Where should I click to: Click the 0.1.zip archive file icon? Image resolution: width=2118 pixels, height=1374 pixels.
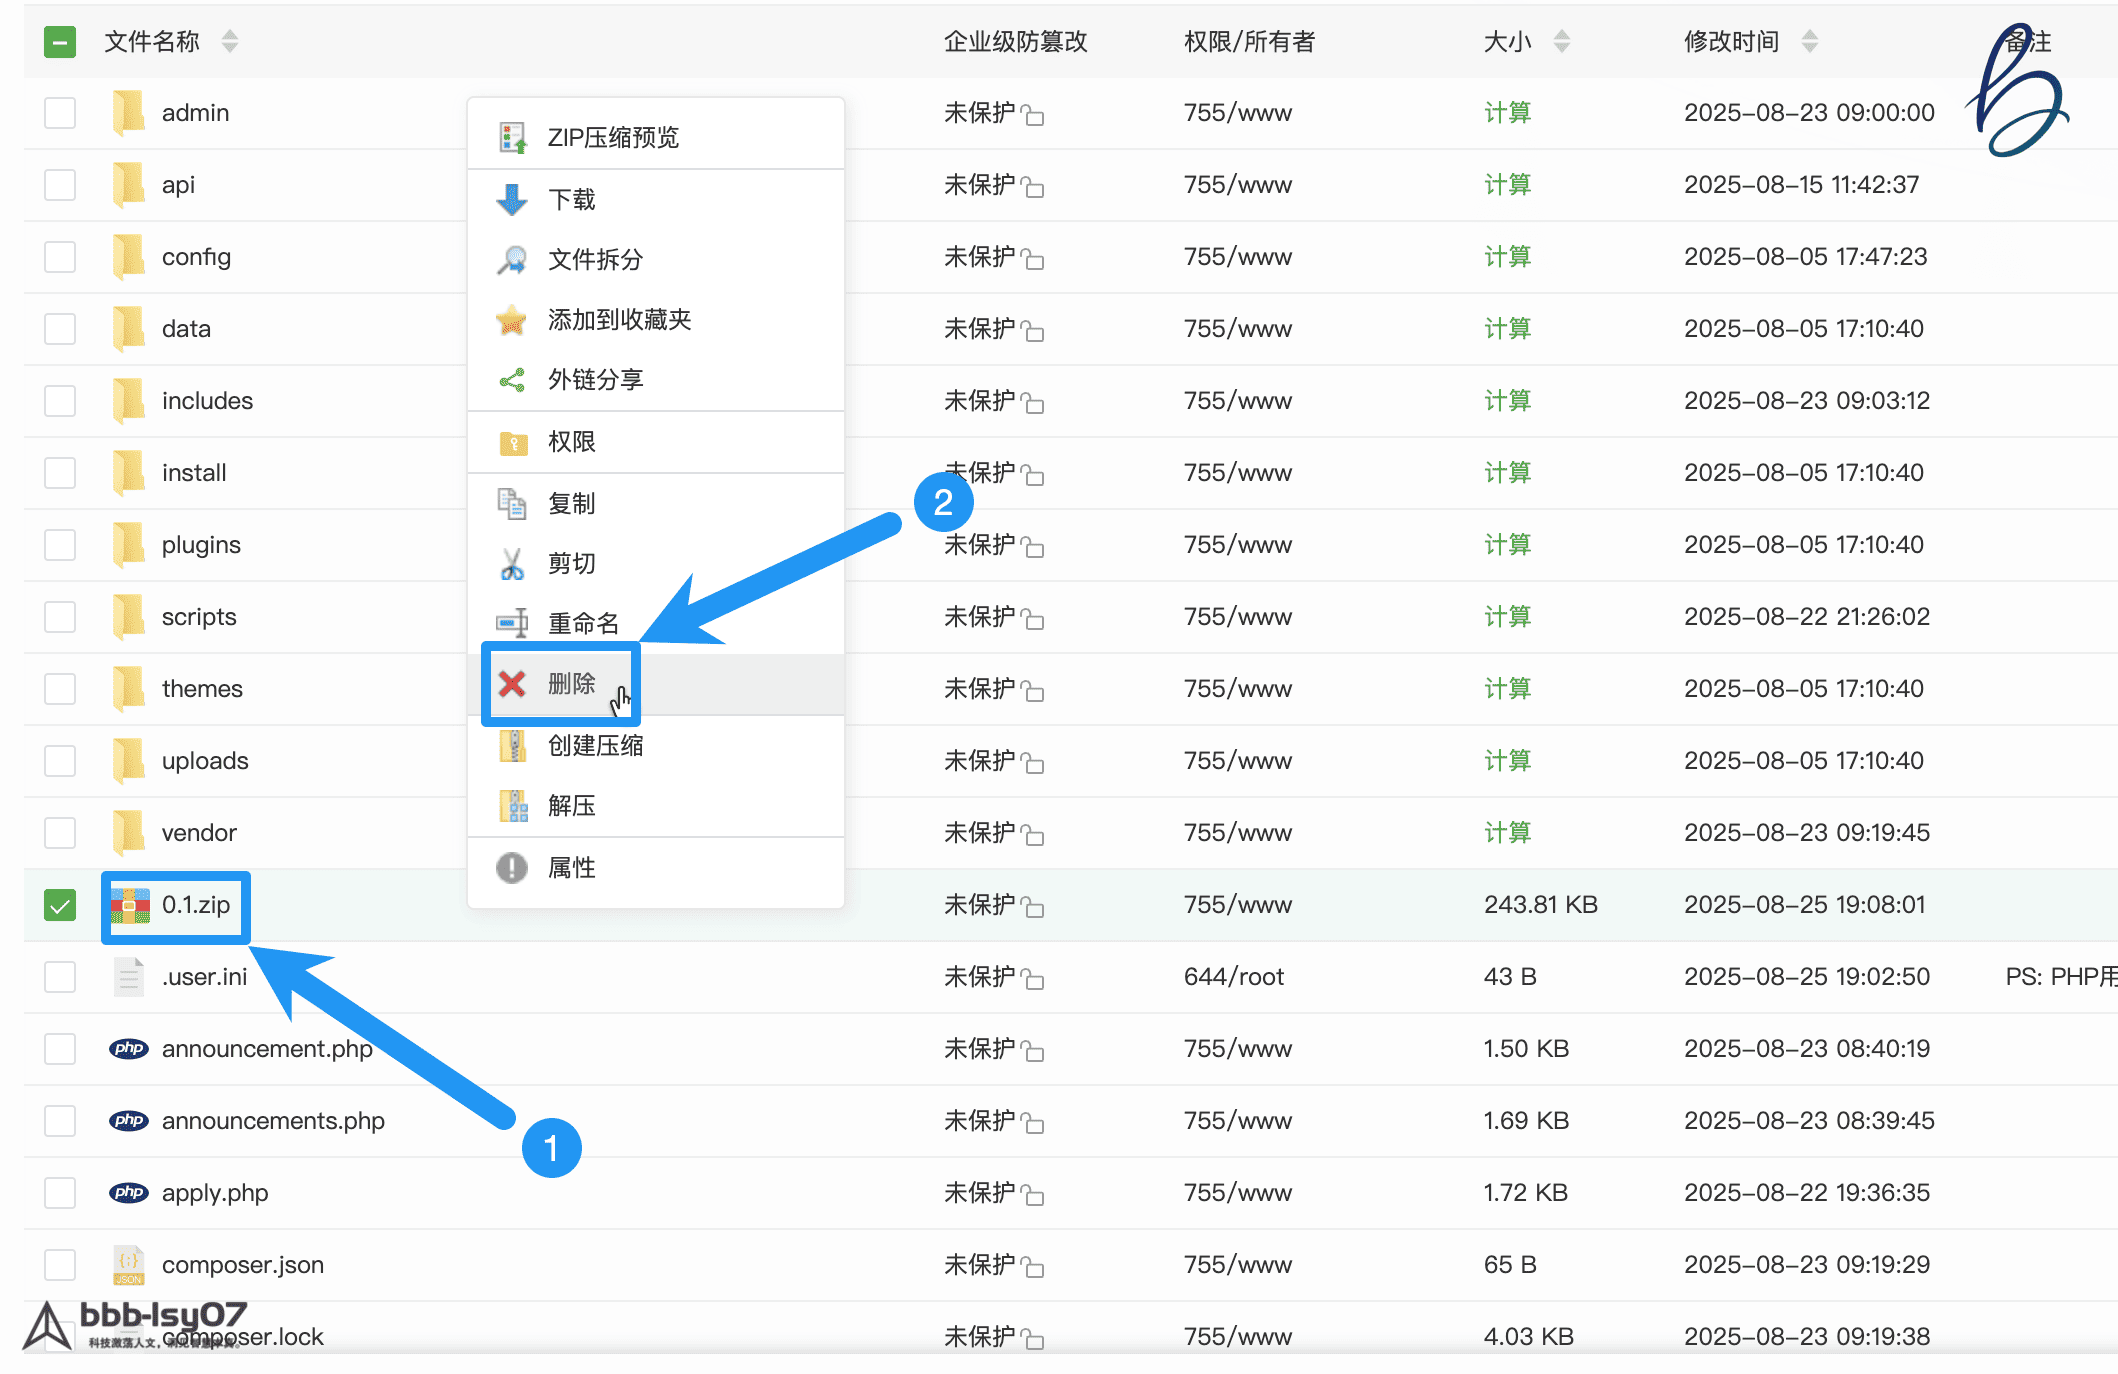coord(130,905)
